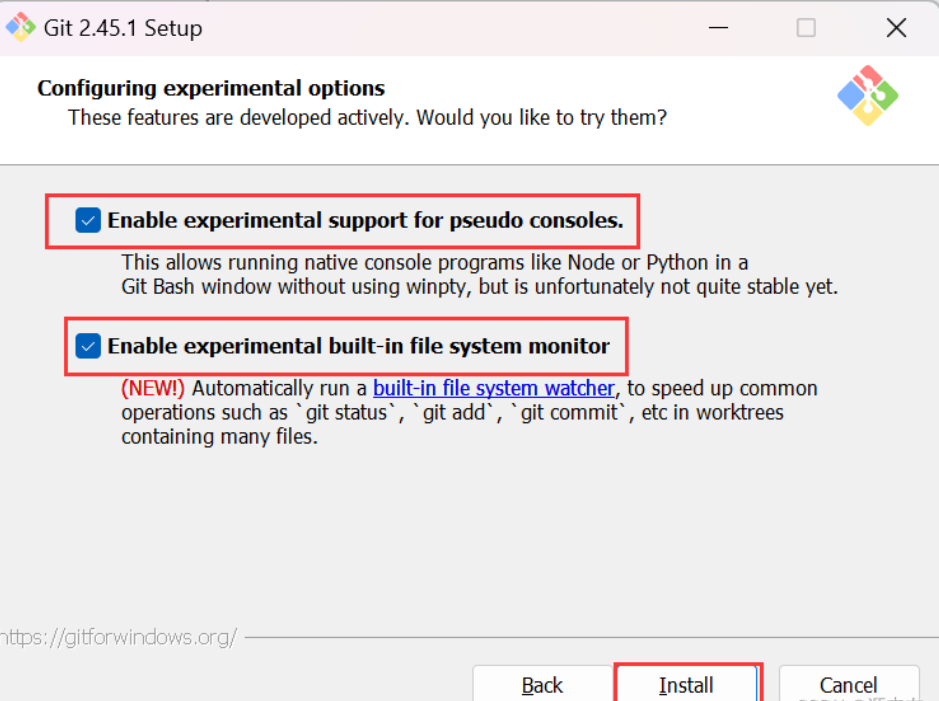Screen dimensions: 939x701
Task: Click the 'containing many files.' text line
Action: pos(219,437)
